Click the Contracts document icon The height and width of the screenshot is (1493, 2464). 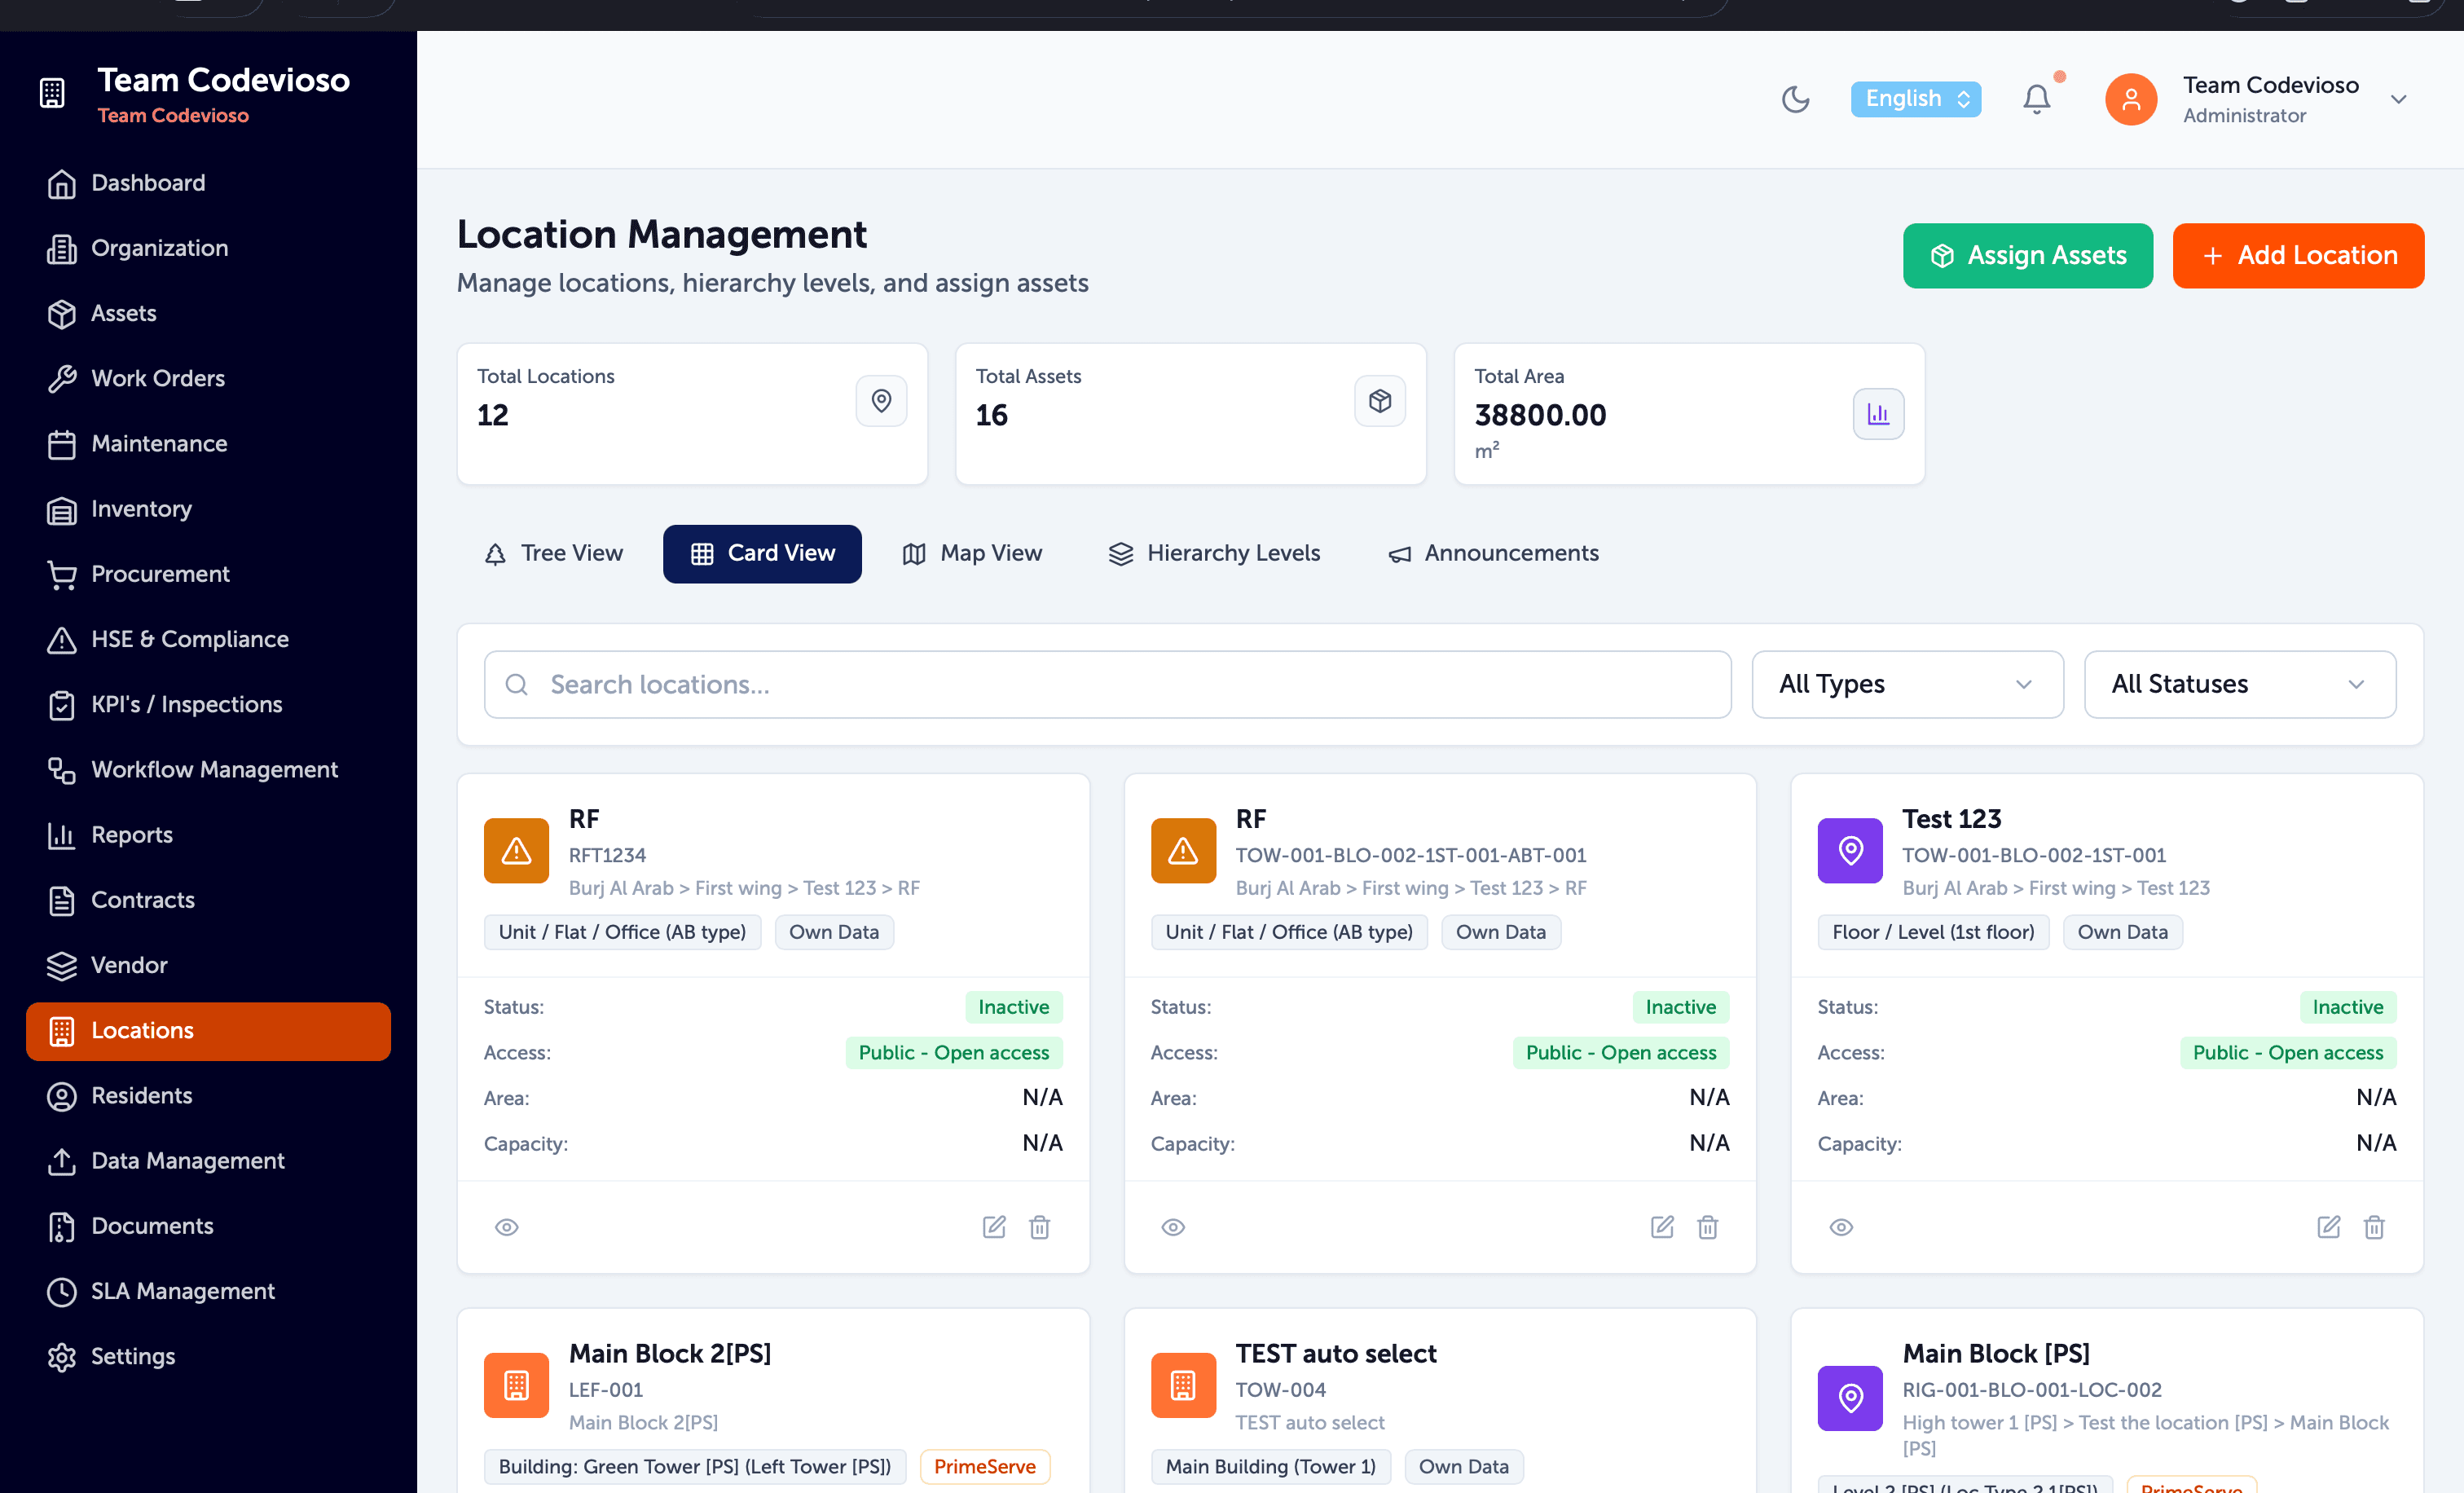point(61,901)
